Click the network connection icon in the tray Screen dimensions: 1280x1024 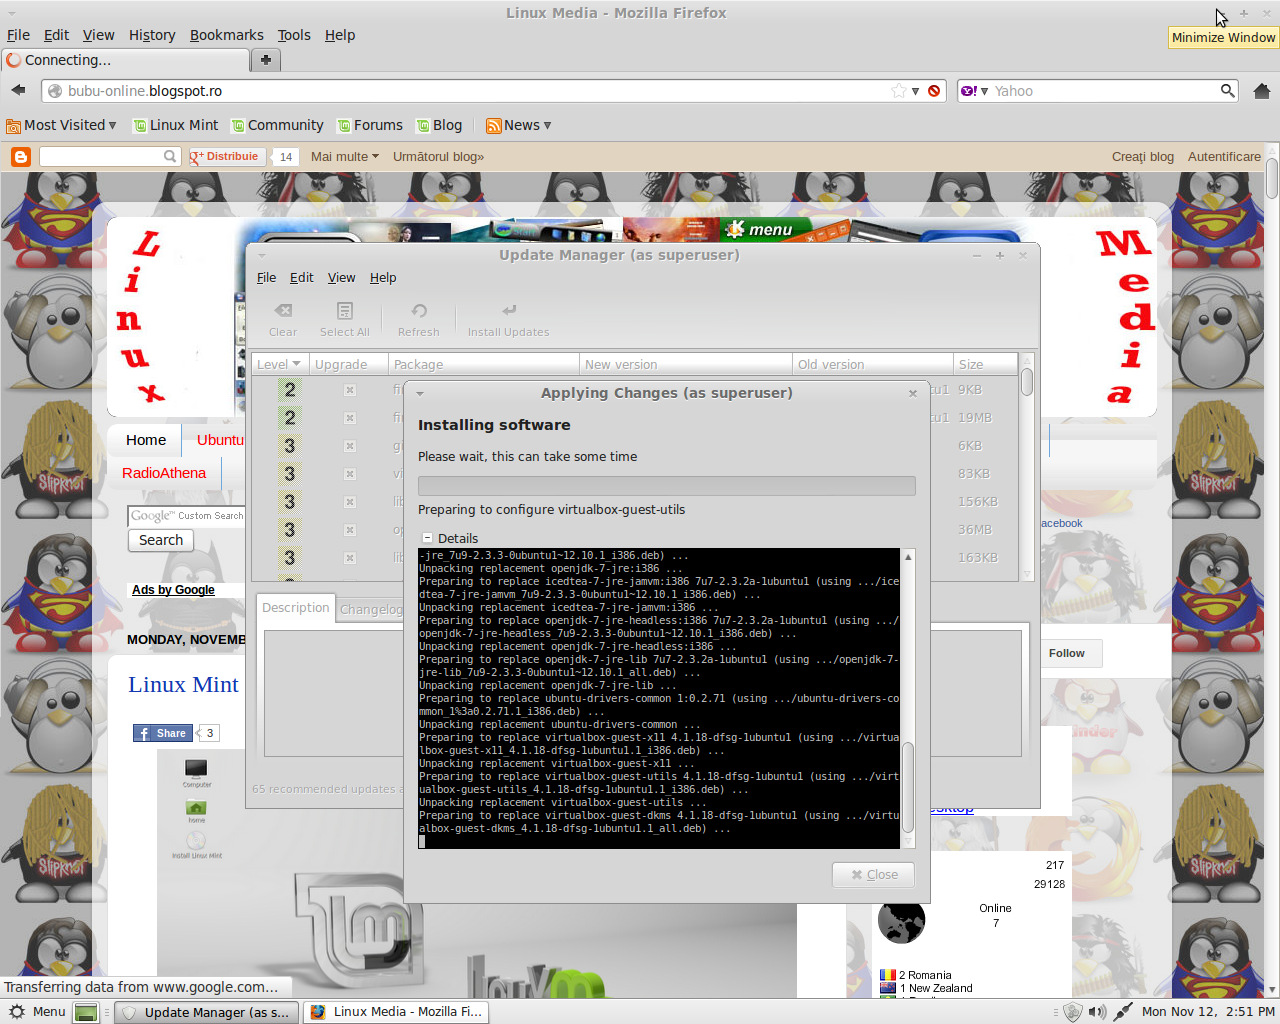click(1123, 1012)
